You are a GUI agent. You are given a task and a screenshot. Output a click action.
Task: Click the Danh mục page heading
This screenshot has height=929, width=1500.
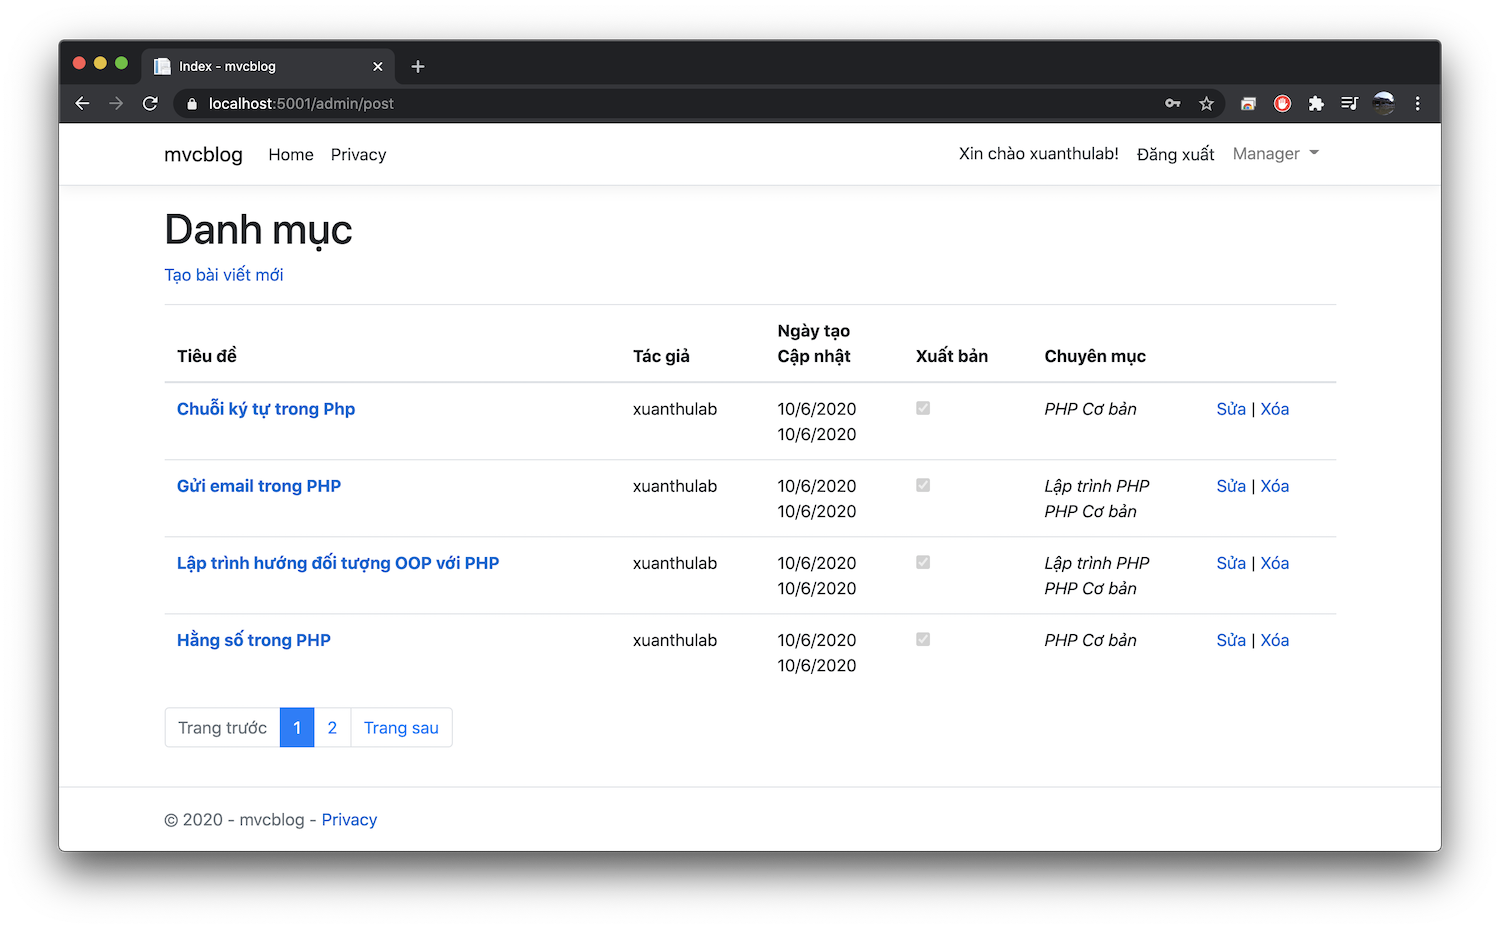258,229
